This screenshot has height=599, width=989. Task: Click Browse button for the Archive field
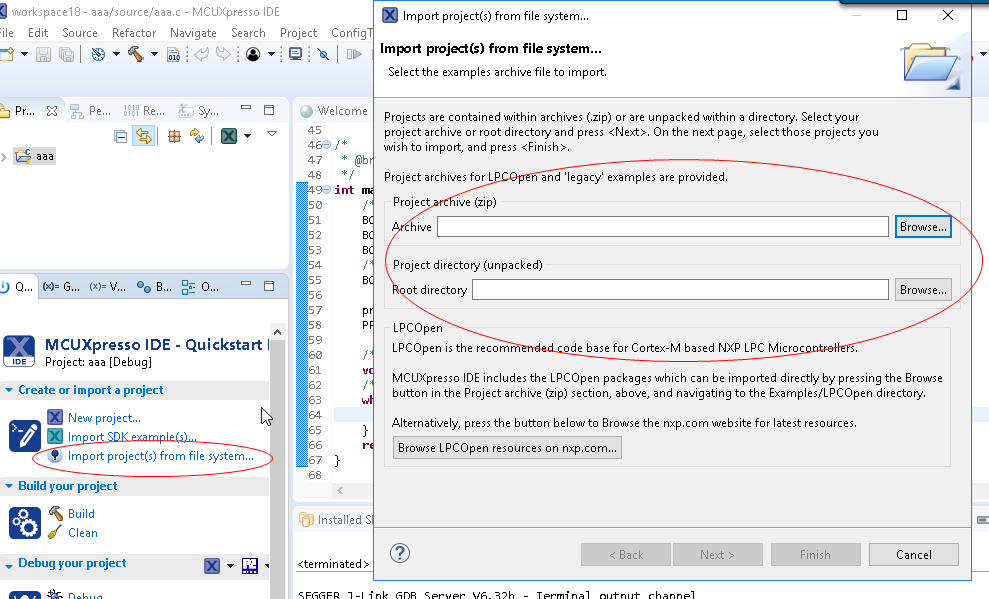pyautogui.click(x=923, y=226)
